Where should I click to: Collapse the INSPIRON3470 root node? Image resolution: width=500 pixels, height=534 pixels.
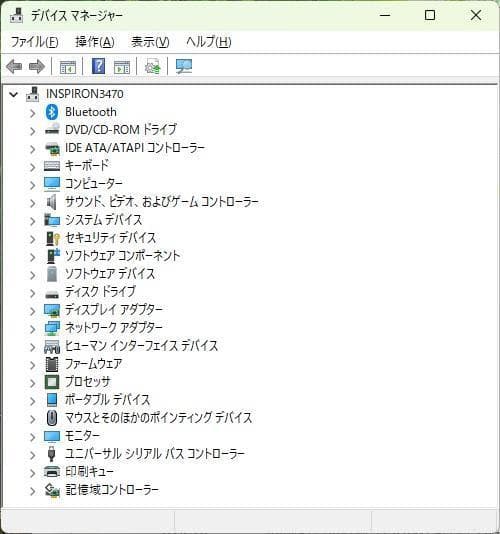[14, 94]
